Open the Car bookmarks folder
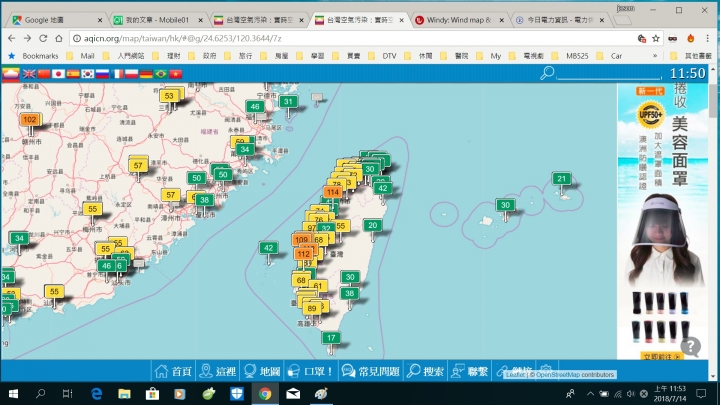The image size is (720, 405). coord(609,56)
